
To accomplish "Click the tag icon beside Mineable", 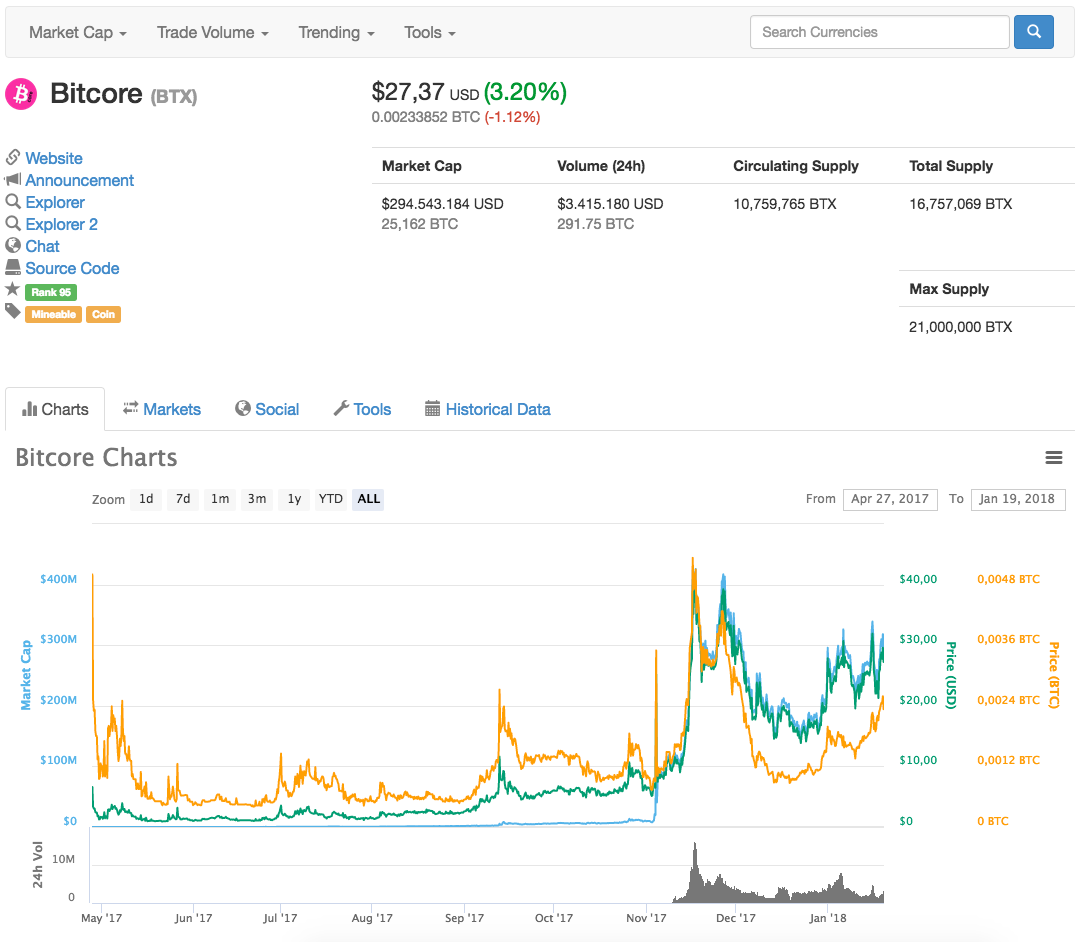I will point(12,311).
